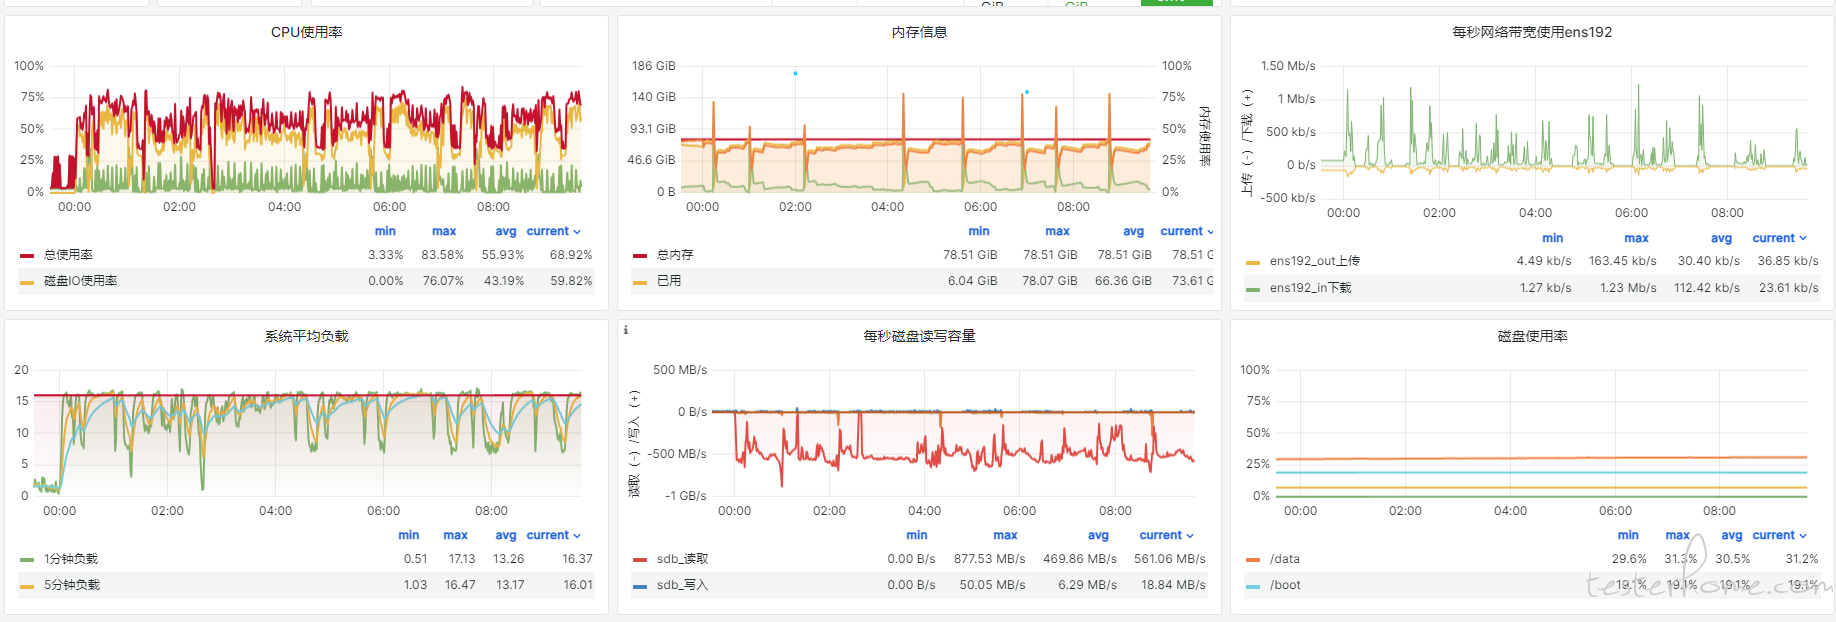Viewport: 1836px width, 622px height.
Task: Sort 内存信息 legend by min column
Action: coord(979,231)
